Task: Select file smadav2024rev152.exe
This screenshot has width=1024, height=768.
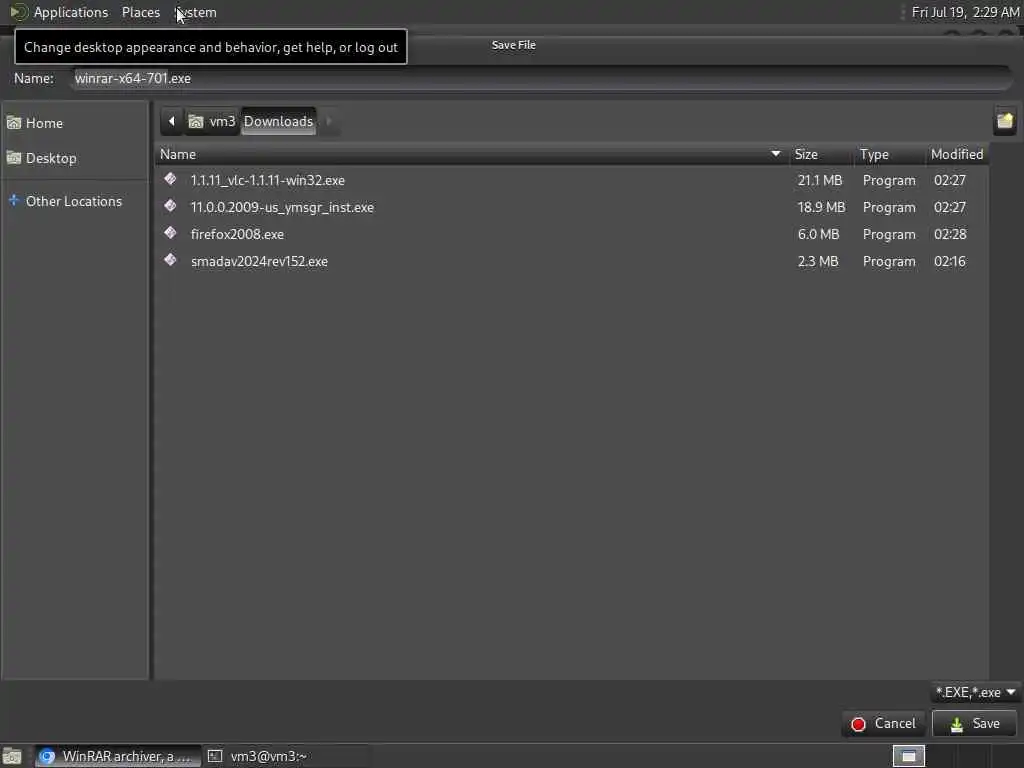Action: coord(571,261)
